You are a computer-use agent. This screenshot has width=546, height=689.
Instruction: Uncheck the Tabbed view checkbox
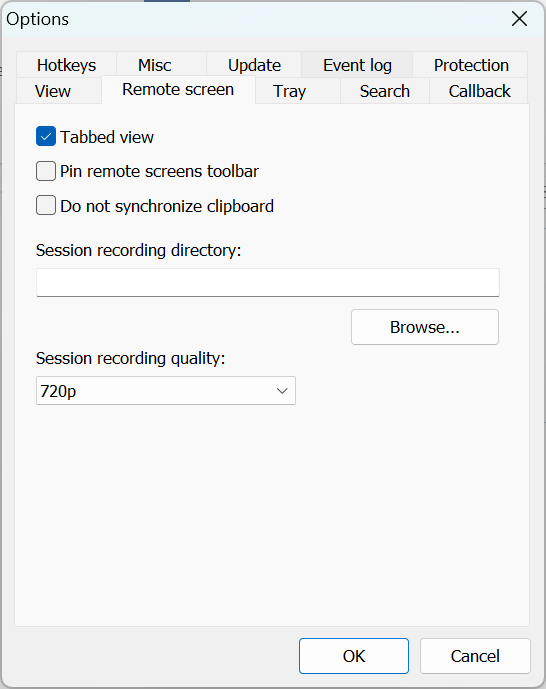pyautogui.click(x=46, y=136)
